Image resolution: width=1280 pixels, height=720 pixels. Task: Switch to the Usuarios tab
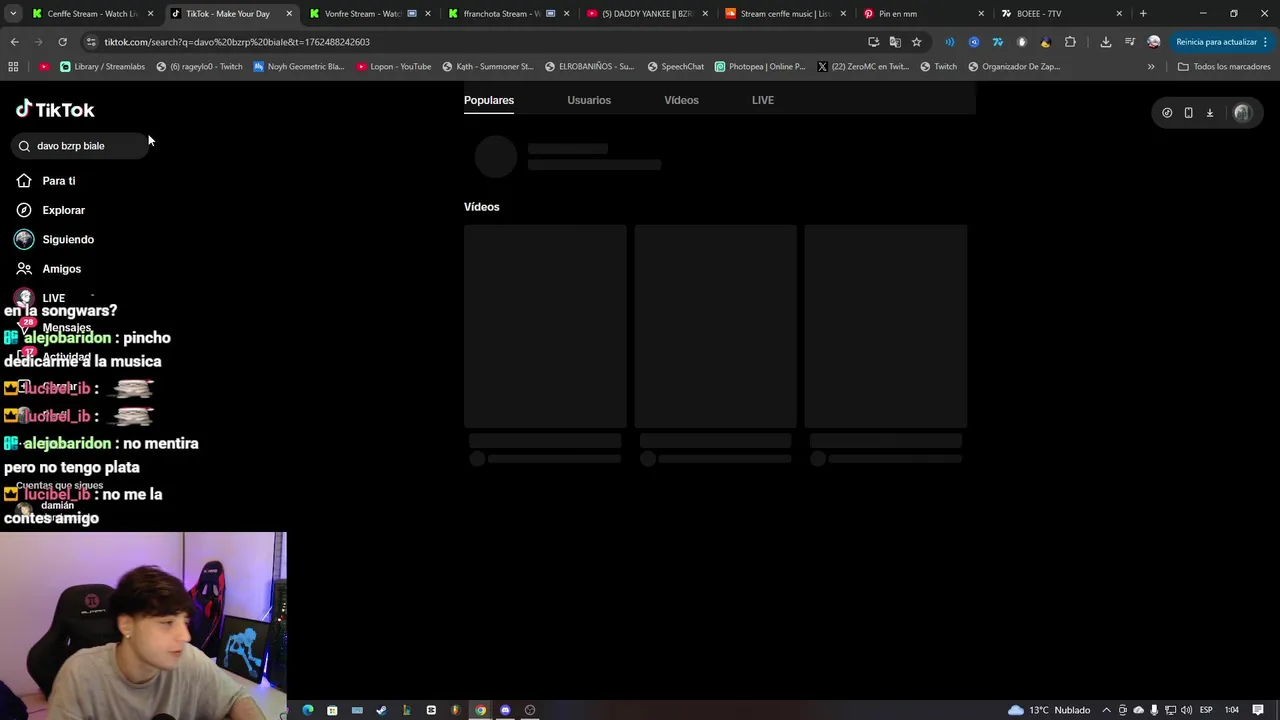(589, 100)
